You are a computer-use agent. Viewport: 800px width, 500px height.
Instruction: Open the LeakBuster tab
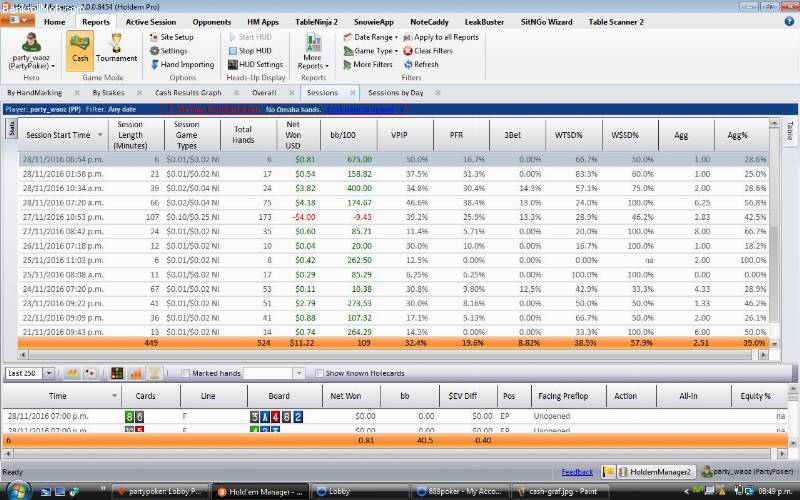(x=484, y=22)
